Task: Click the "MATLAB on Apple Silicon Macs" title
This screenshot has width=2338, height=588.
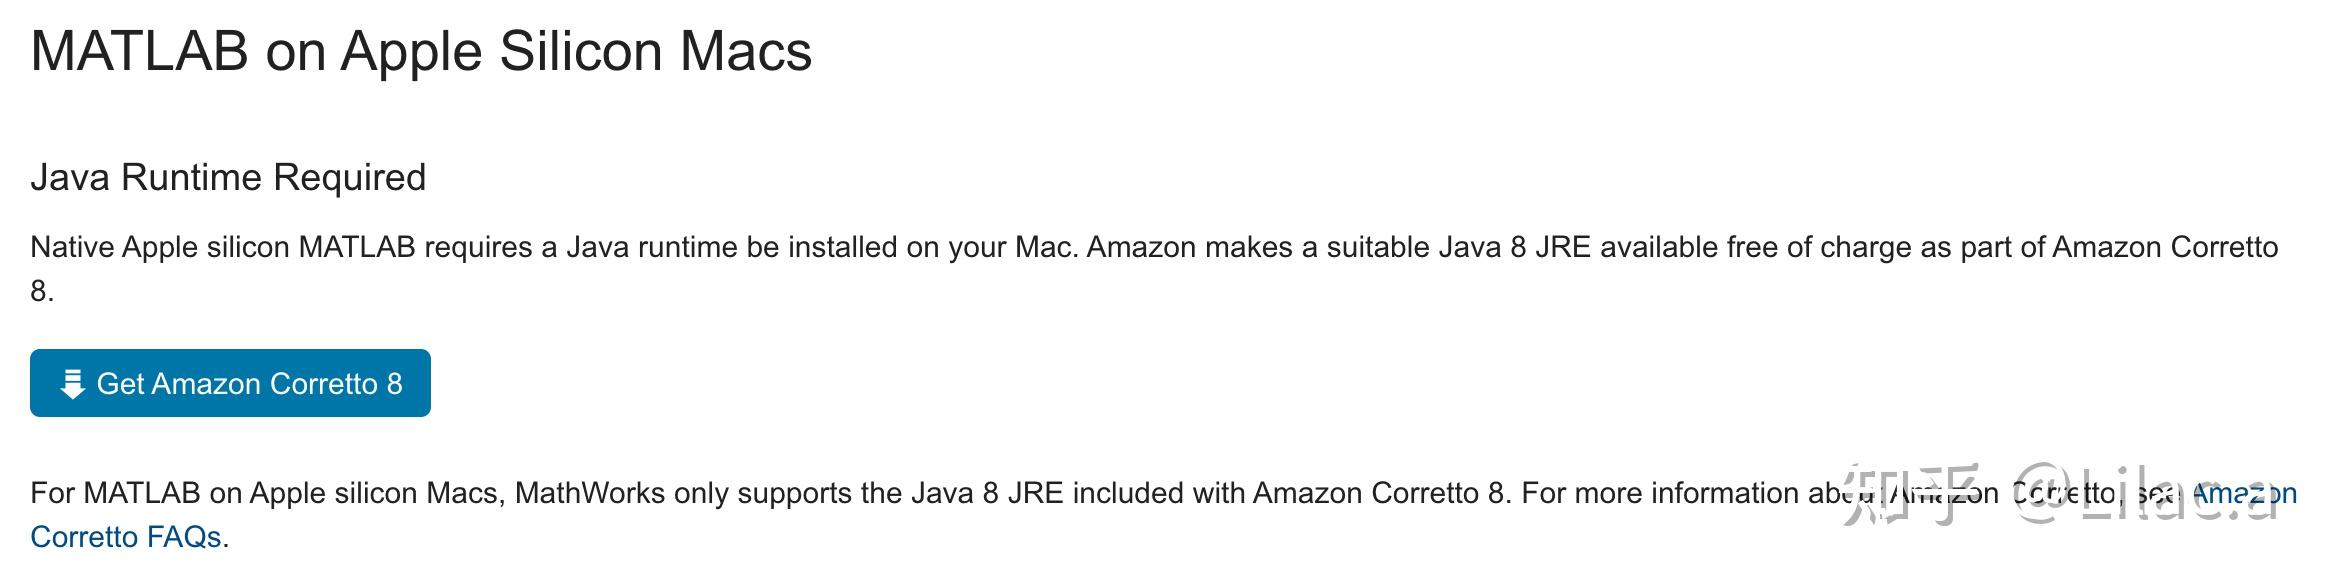Action: pyautogui.click(x=421, y=51)
